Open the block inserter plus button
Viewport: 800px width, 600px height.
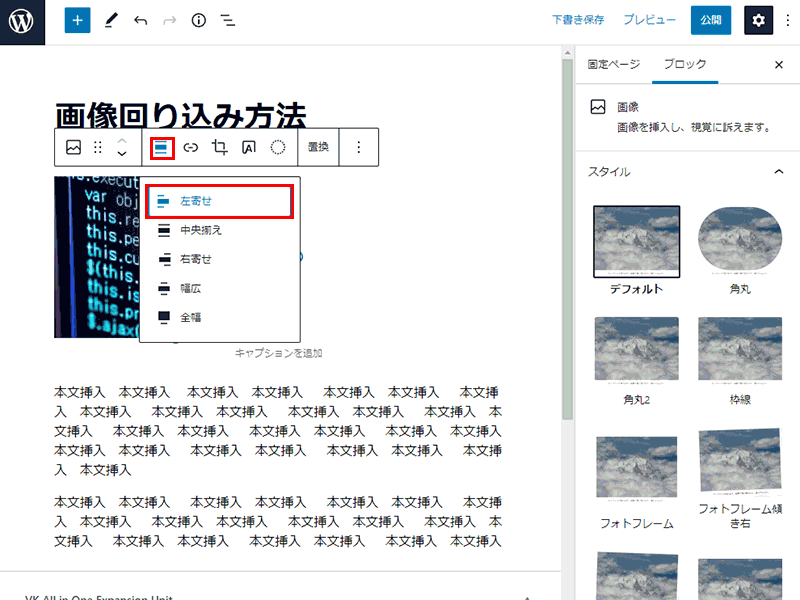tap(78, 21)
